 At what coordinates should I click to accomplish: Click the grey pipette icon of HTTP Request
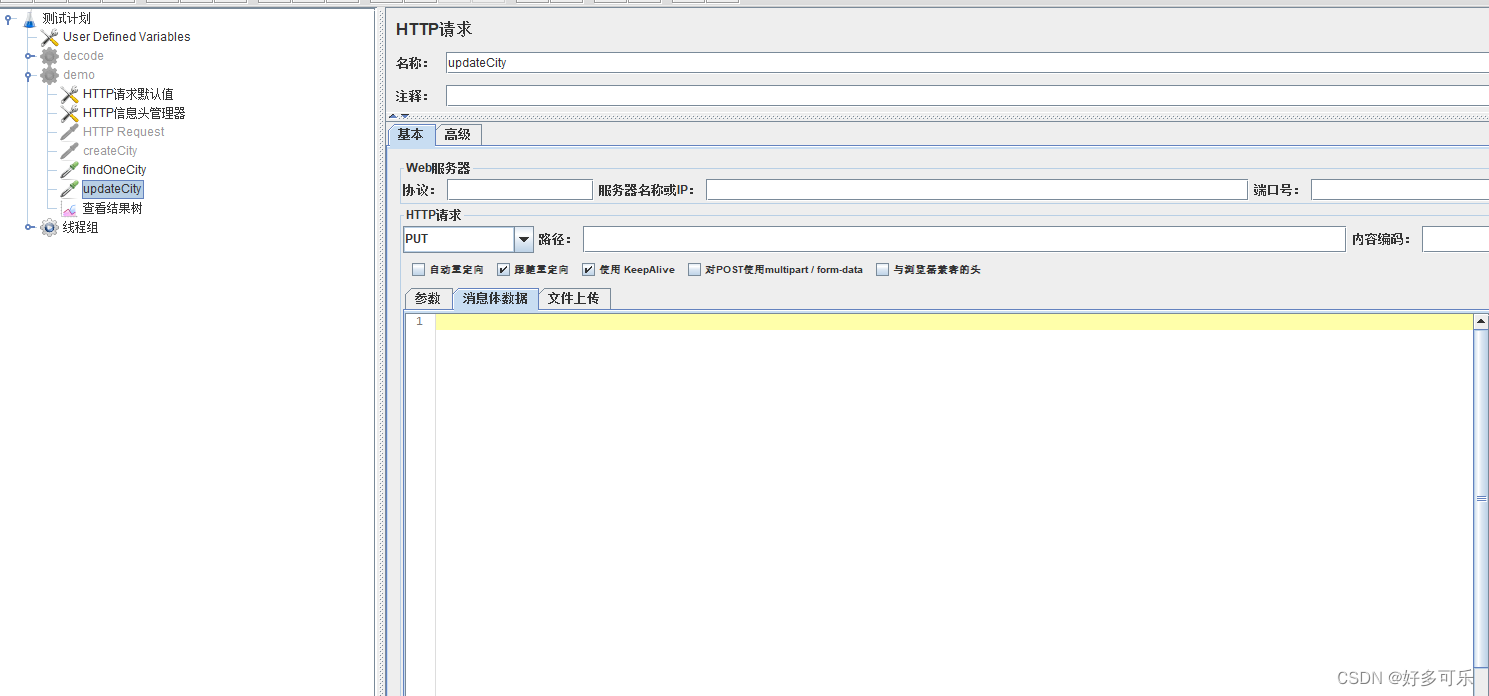click(69, 132)
